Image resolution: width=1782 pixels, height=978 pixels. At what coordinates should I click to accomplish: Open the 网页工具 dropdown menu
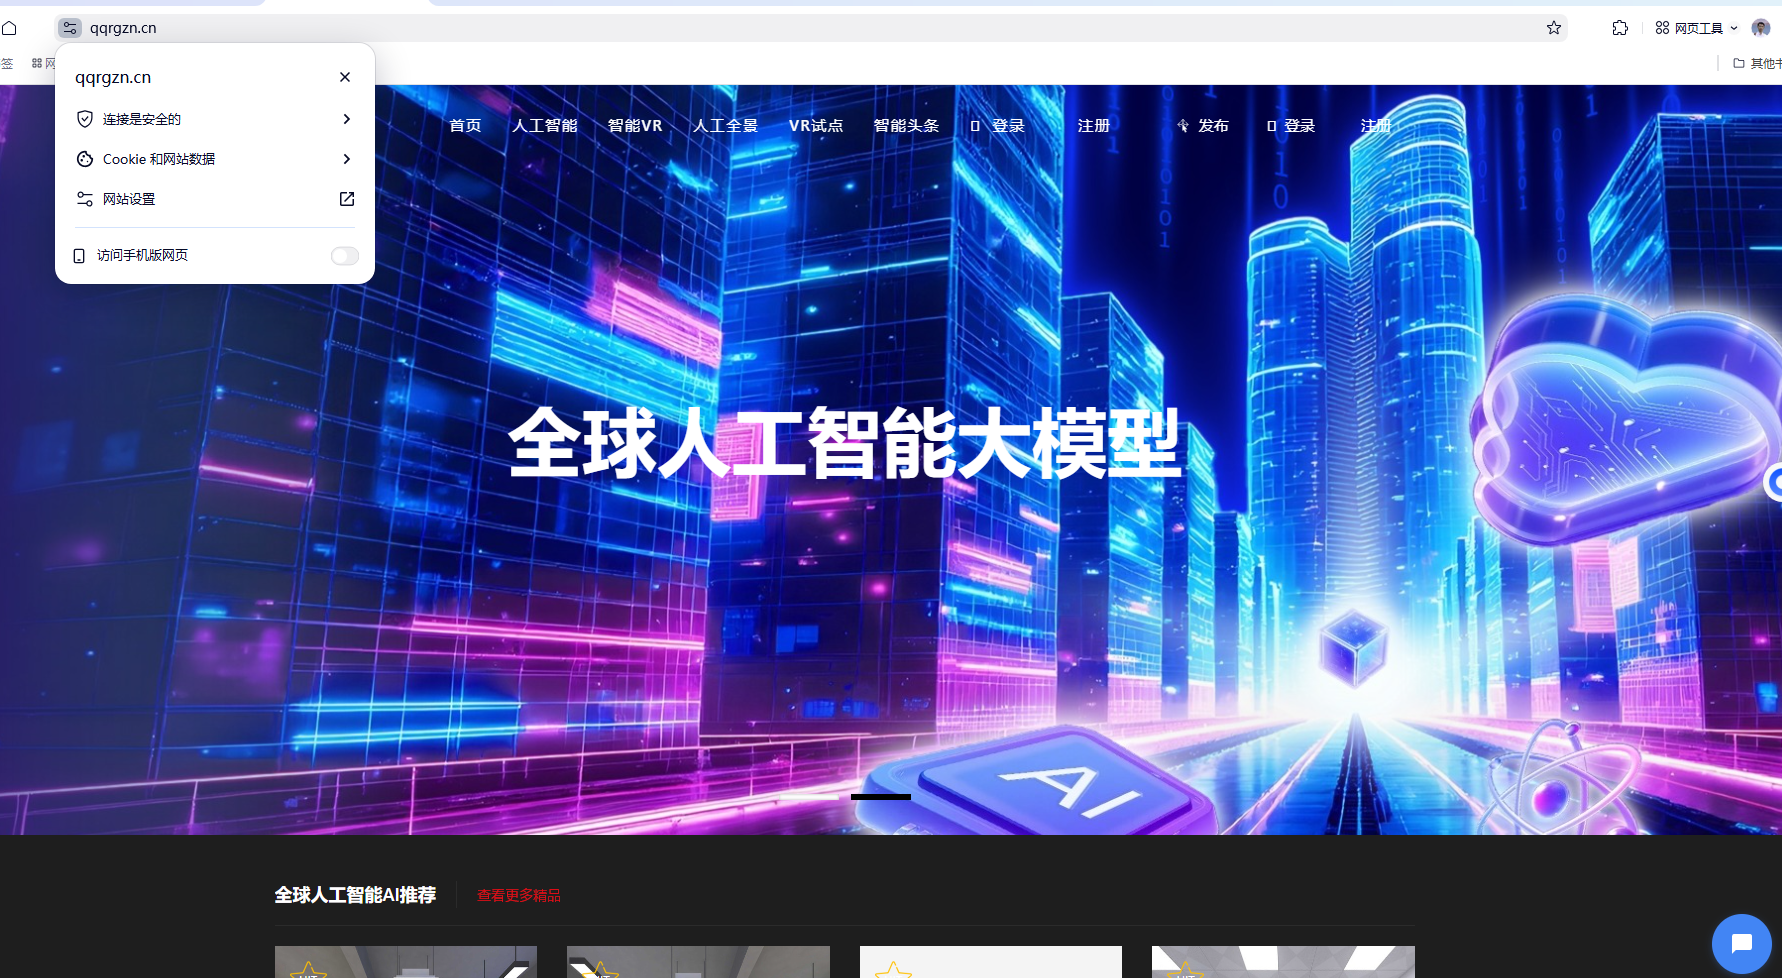tap(1696, 28)
